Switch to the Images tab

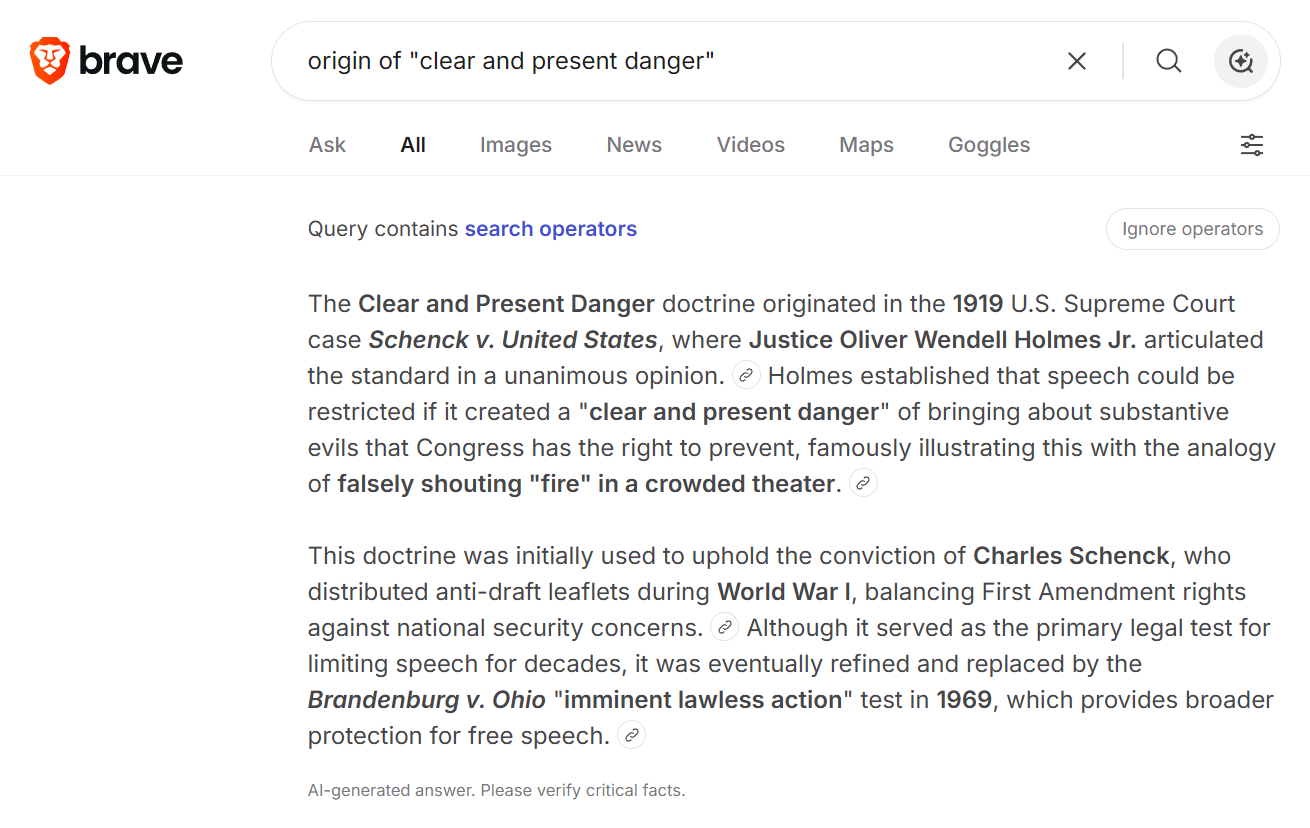point(516,145)
